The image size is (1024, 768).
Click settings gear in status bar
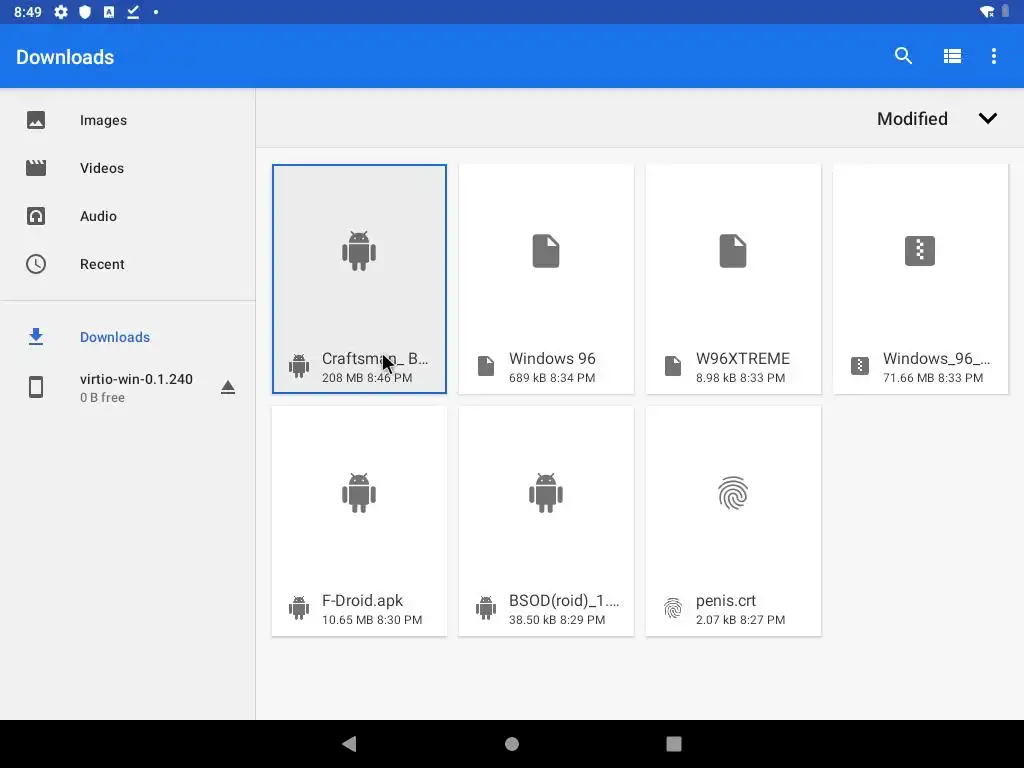tap(61, 12)
